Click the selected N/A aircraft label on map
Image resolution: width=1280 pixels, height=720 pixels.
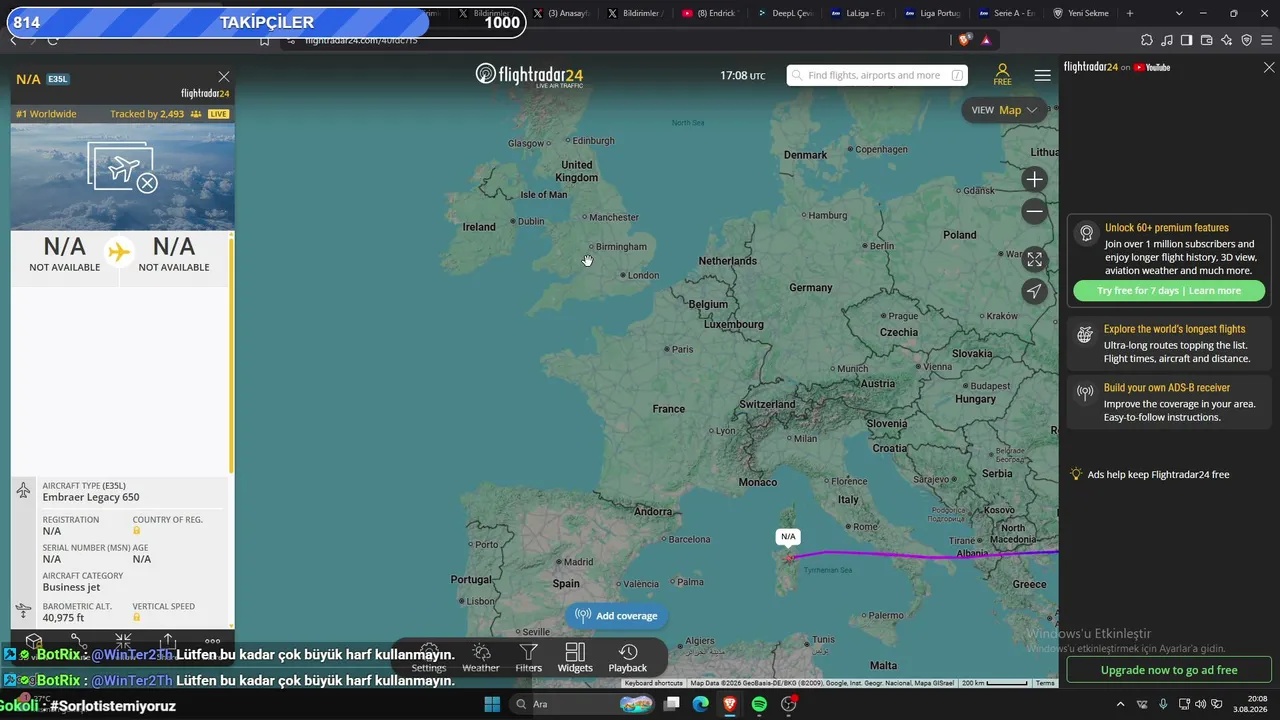(x=788, y=537)
